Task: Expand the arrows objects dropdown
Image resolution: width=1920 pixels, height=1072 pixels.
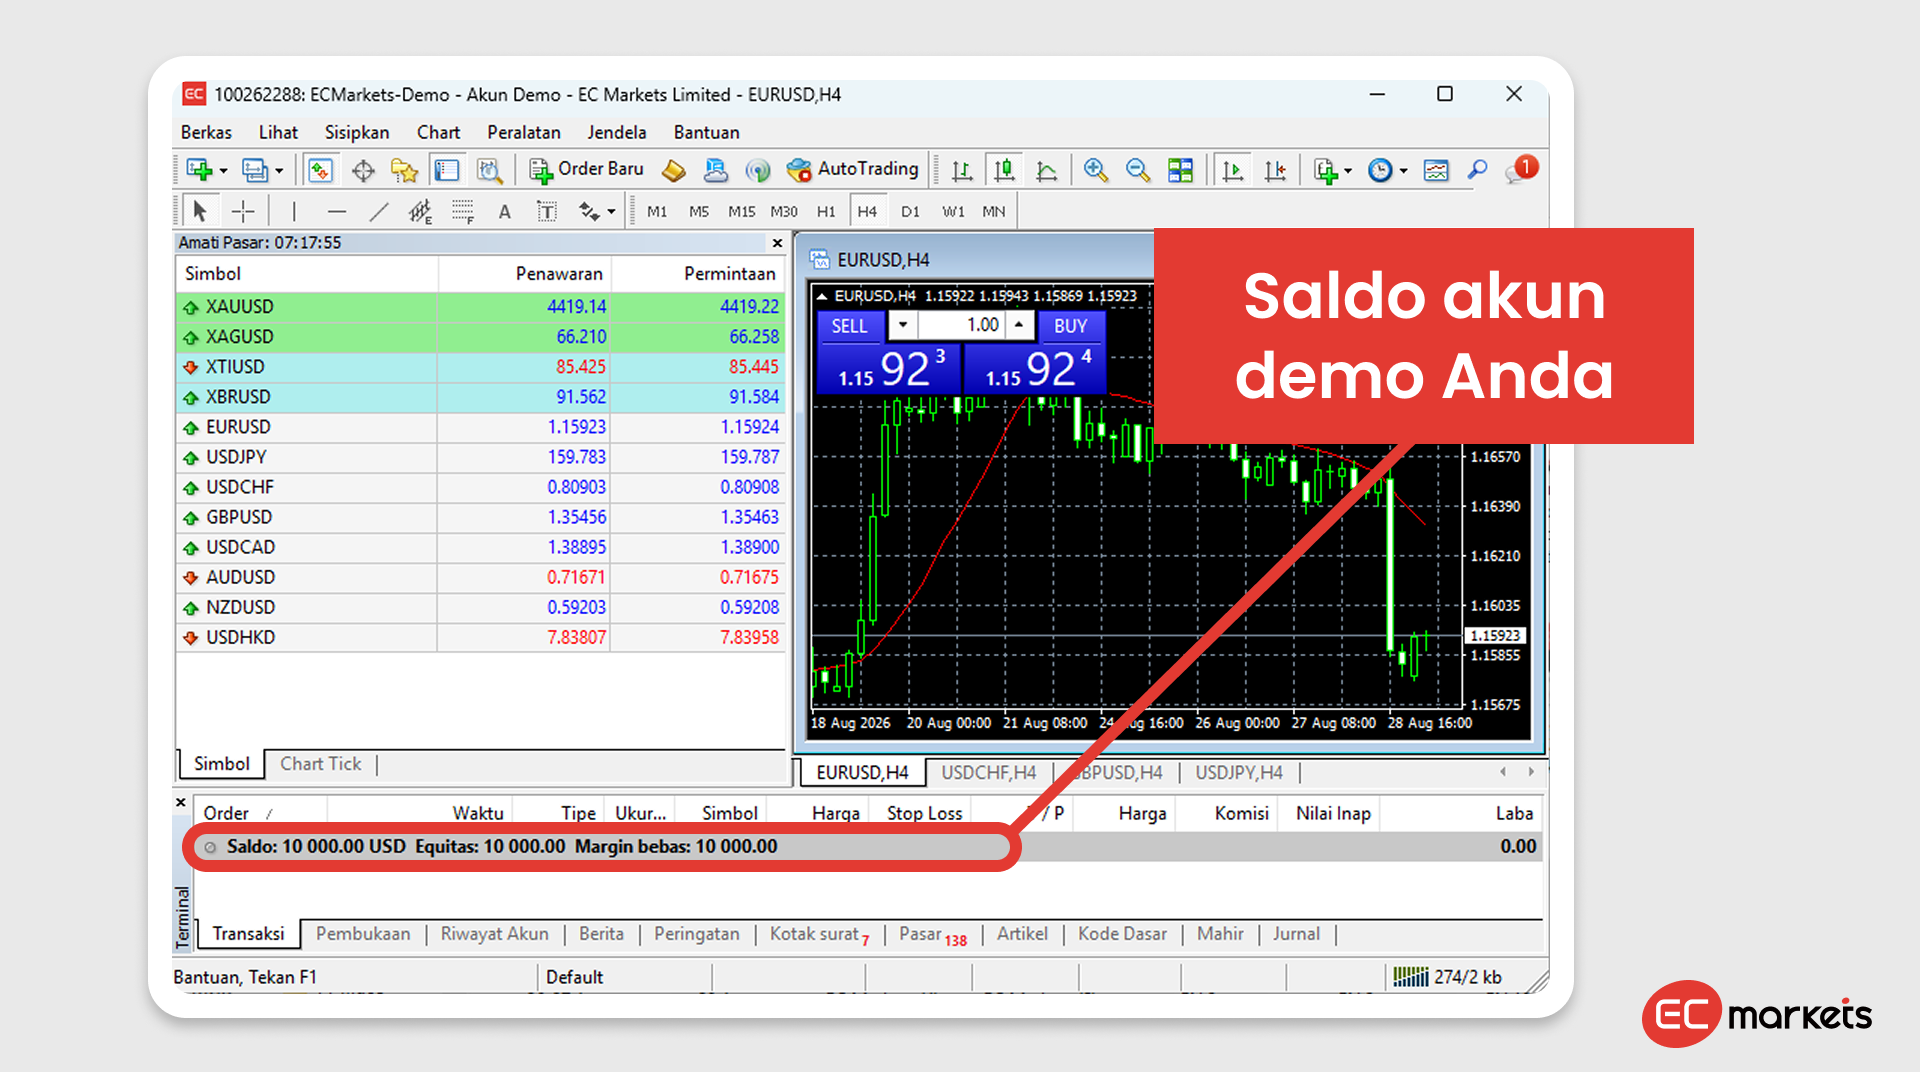Action: tap(611, 212)
